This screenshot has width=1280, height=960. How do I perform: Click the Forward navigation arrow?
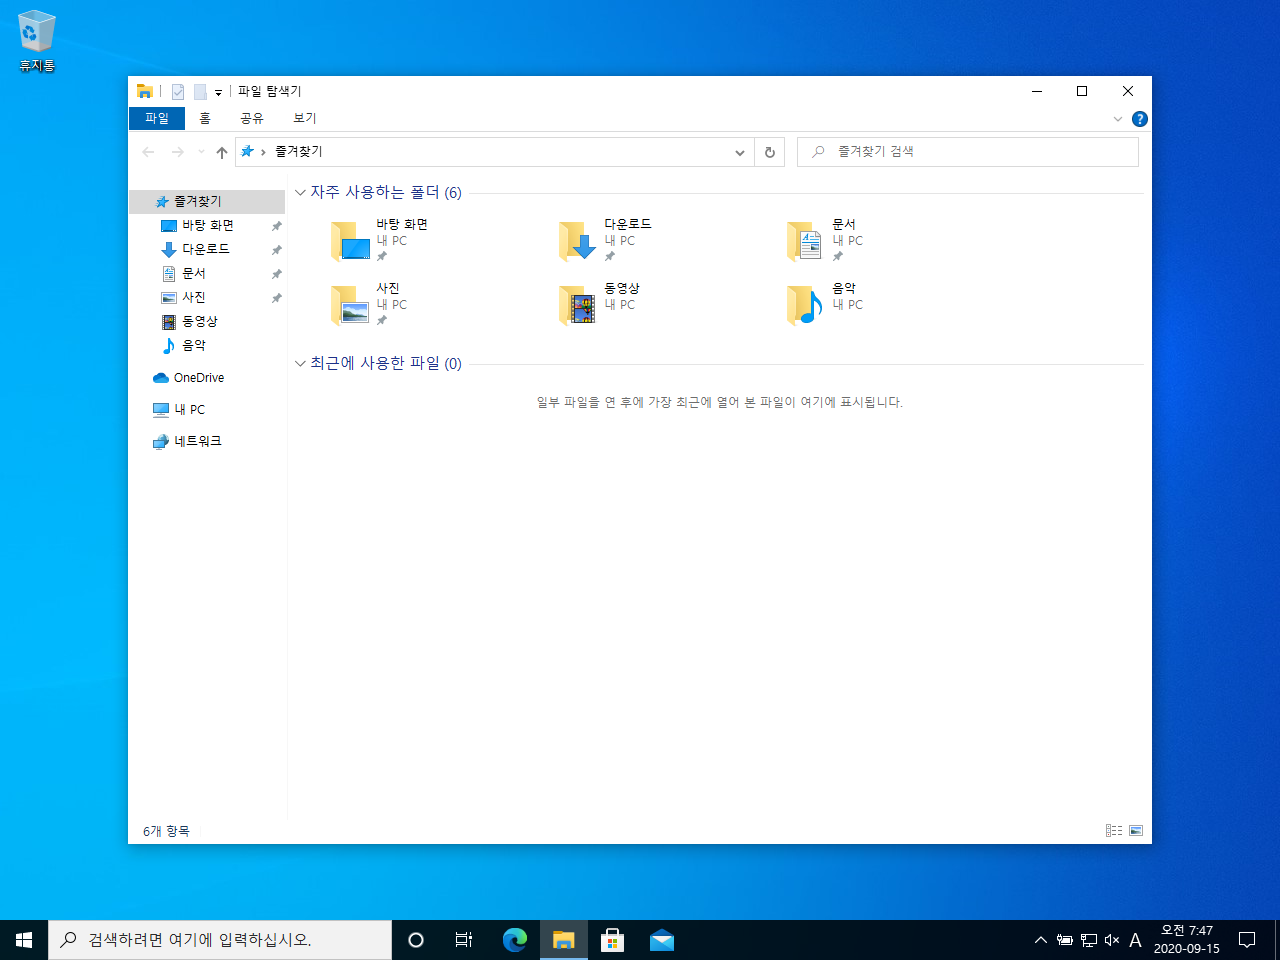(178, 152)
